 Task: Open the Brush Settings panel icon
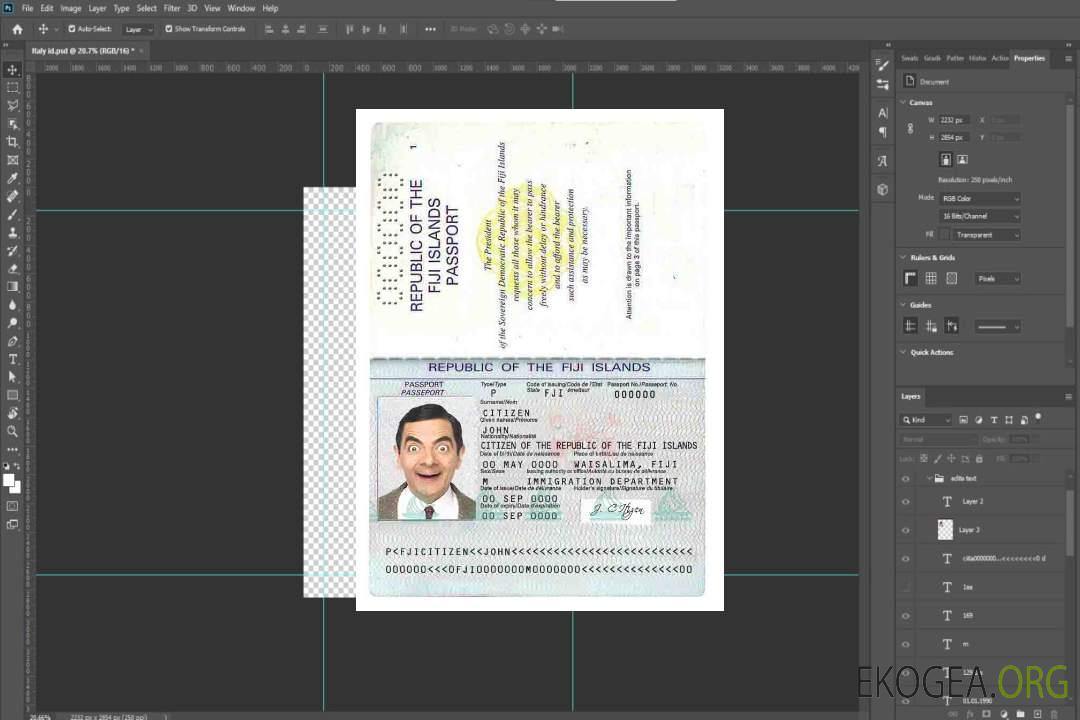point(882,65)
